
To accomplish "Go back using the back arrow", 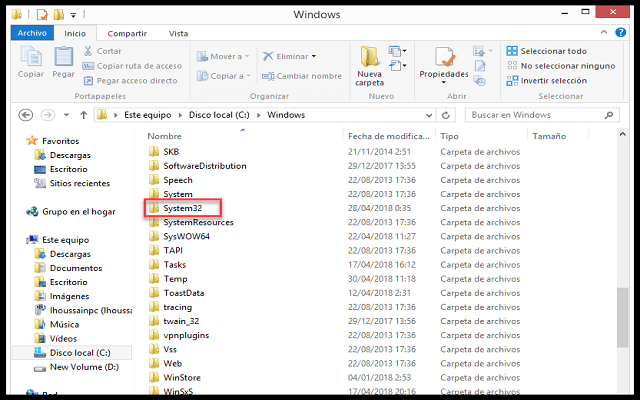I will coord(24,114).
